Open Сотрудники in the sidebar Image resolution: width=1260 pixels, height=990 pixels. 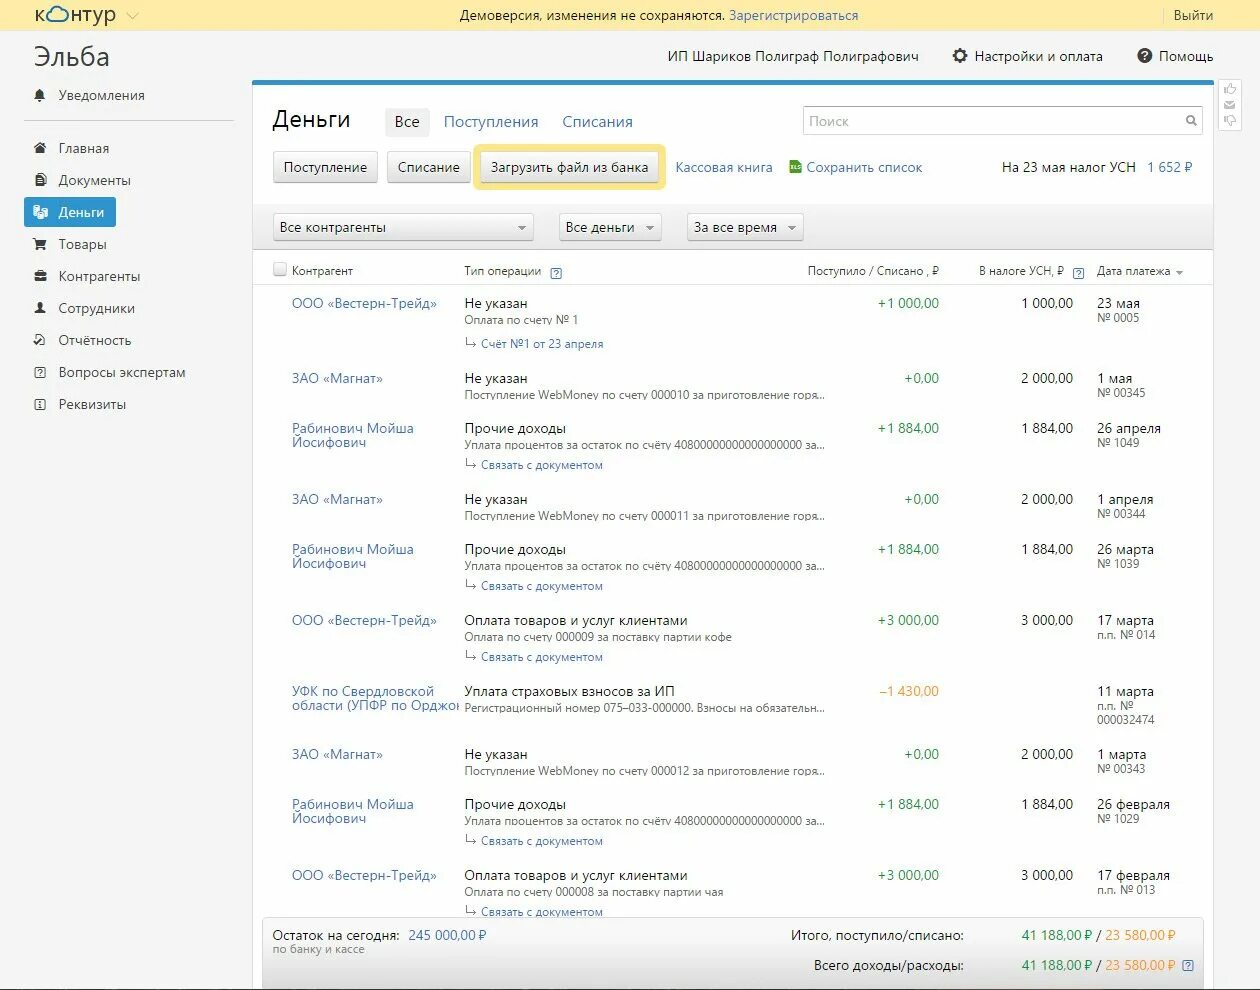tap(96, 308)
